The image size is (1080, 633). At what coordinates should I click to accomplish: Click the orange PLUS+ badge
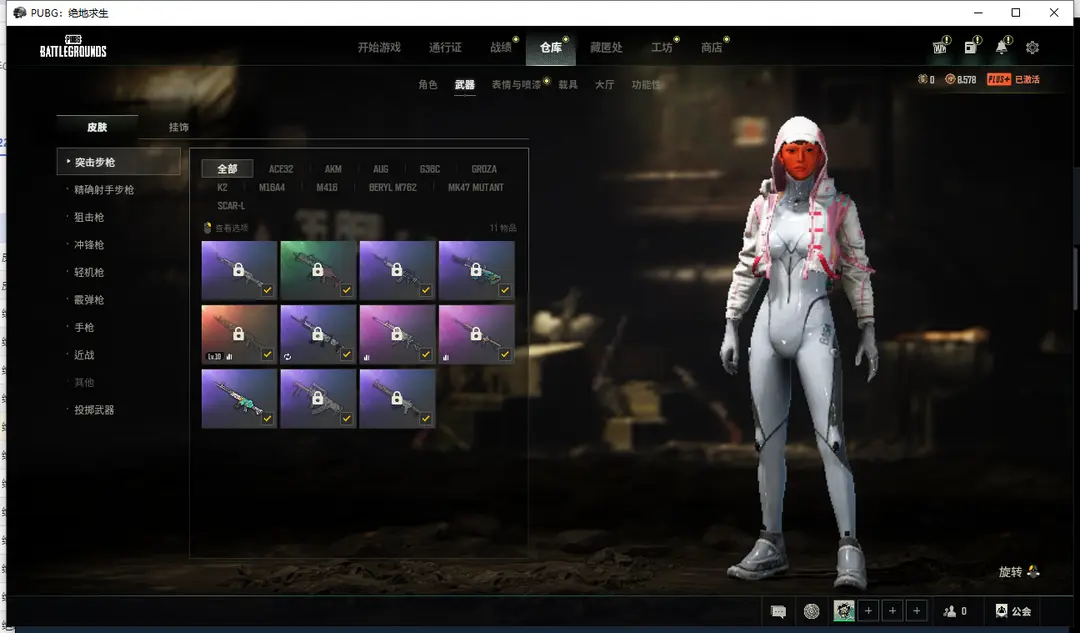pyautogui.click(x=999, y=79)
